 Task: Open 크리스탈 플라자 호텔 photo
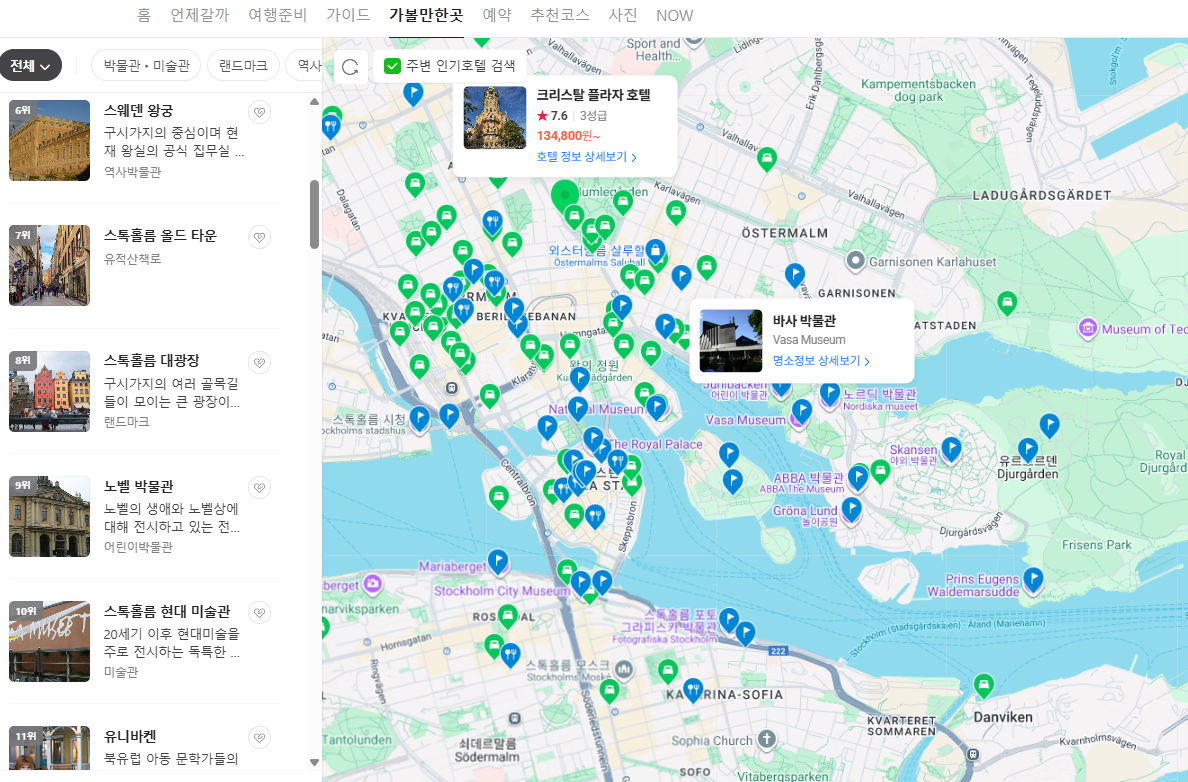click(495, 117)
